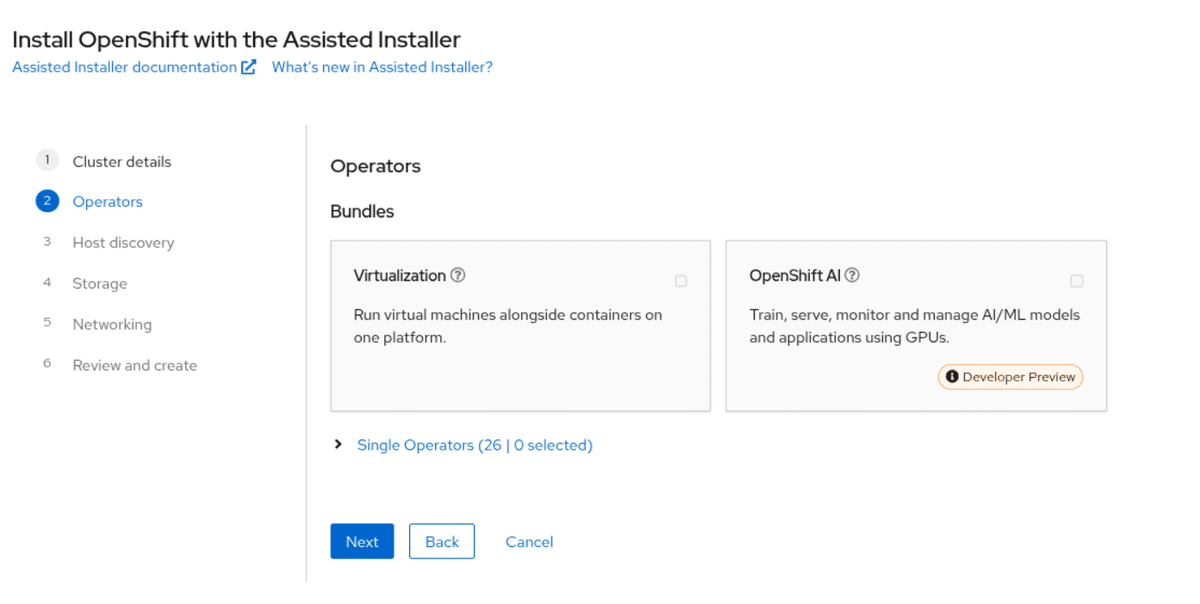Click the Developer Preview info icon
This screenshot has height=604, width=1200.
[x=952, y=377]
